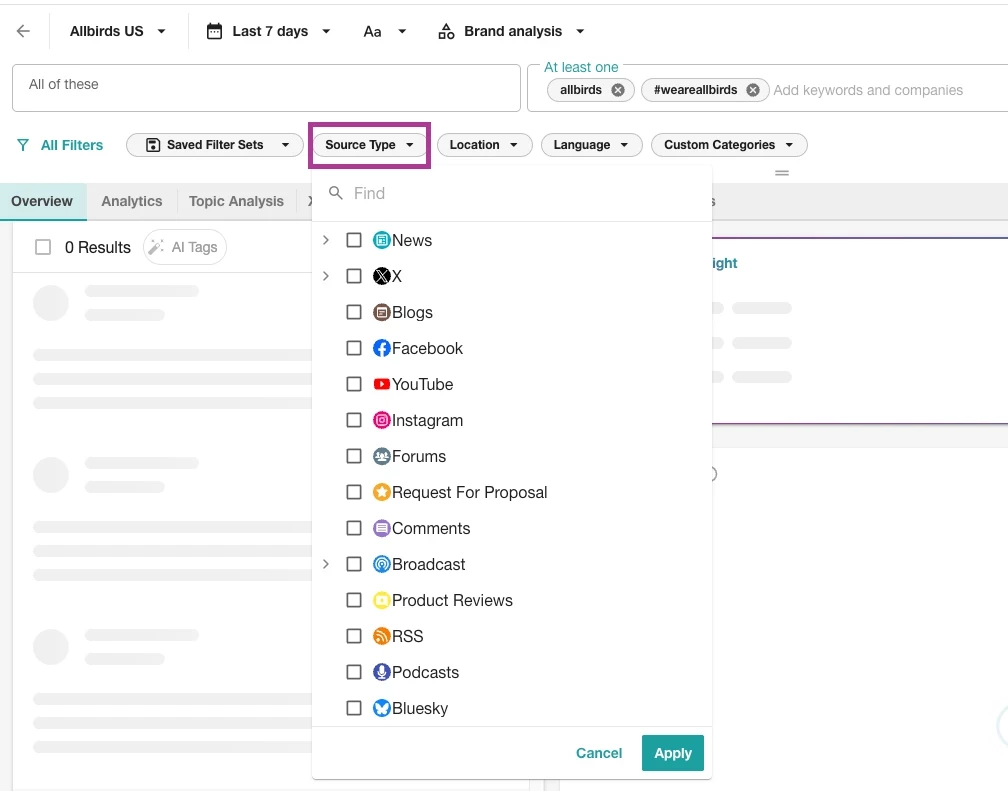Click the calendar icon beside Last 7 days
The image size is (1008, 791).
pos(214,31)
